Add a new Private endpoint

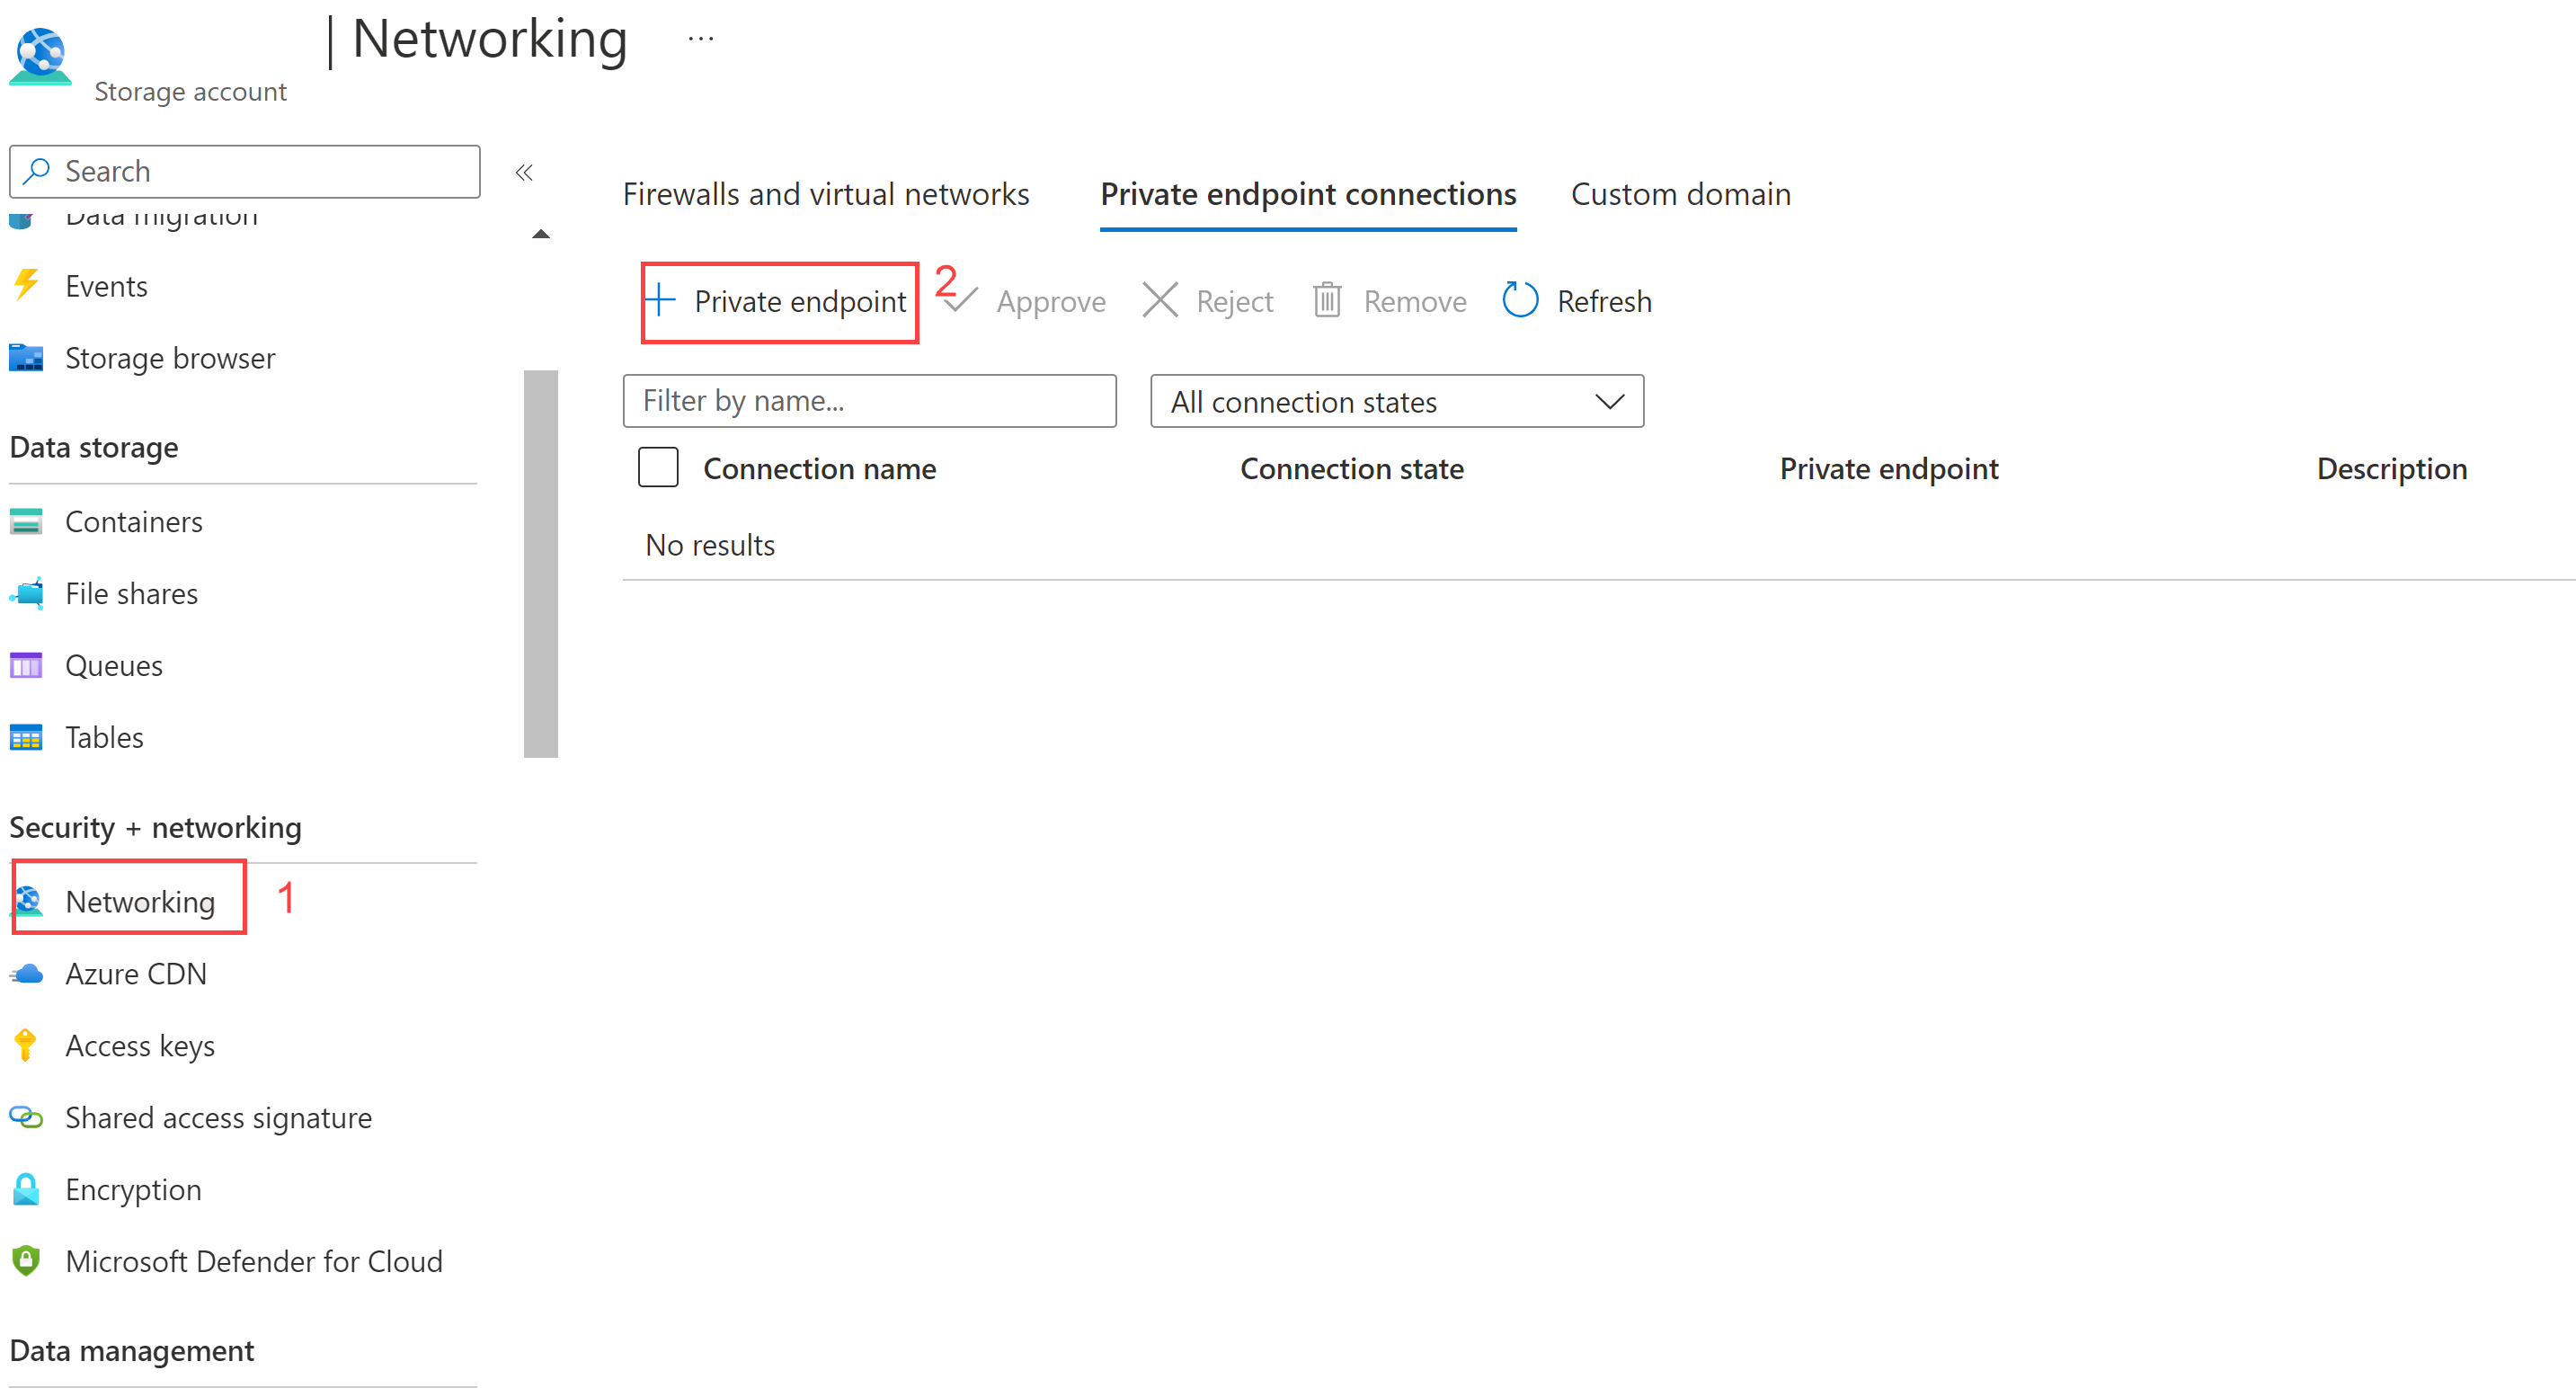(x=779, y=301)
